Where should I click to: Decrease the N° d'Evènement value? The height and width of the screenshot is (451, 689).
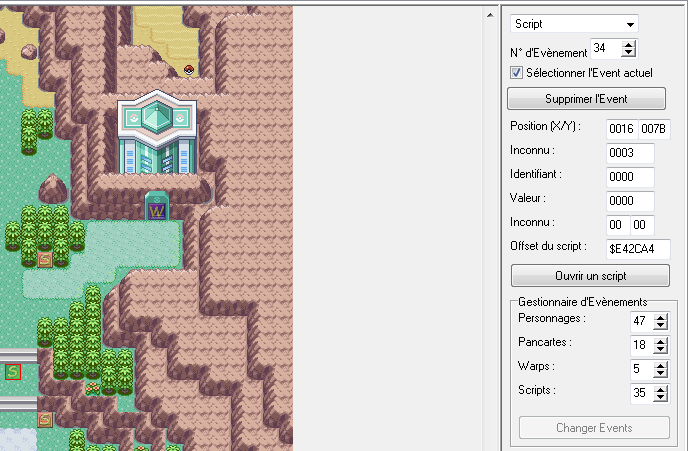point(629,52)
